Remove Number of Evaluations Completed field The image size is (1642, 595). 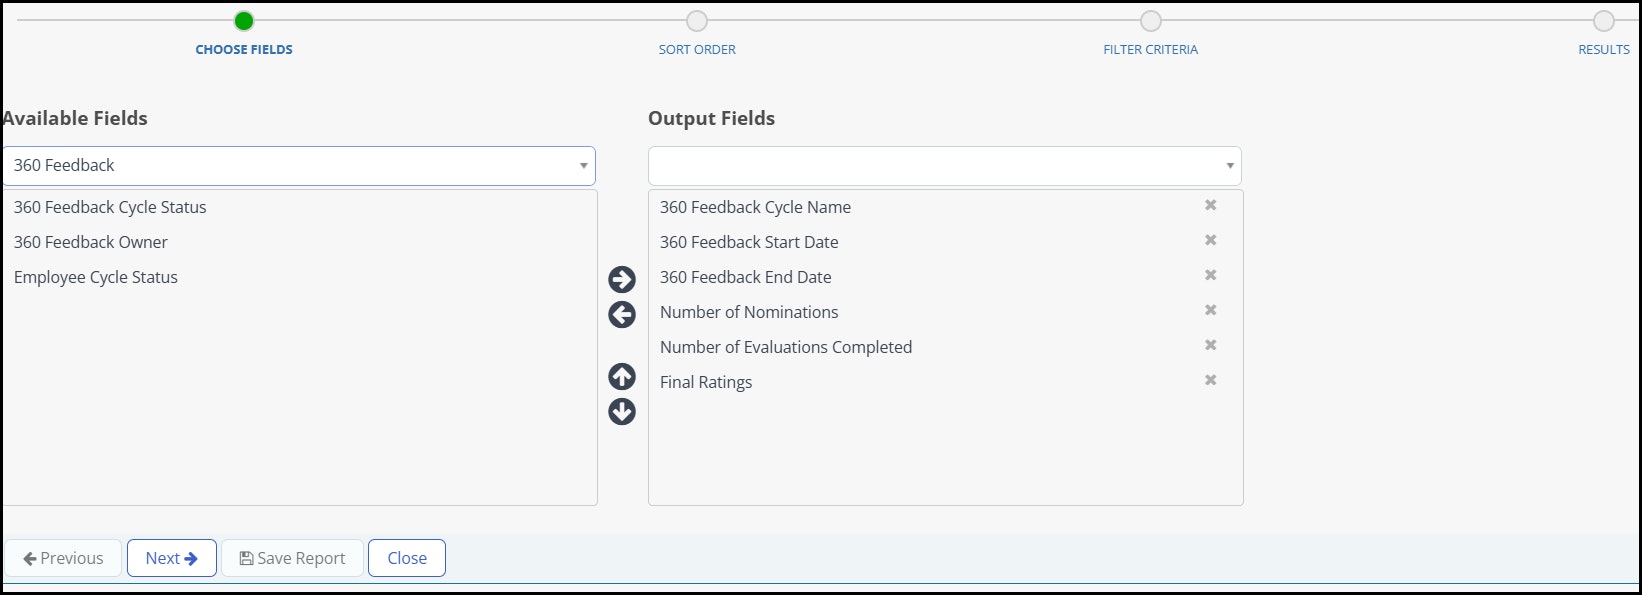point(1210,345)
